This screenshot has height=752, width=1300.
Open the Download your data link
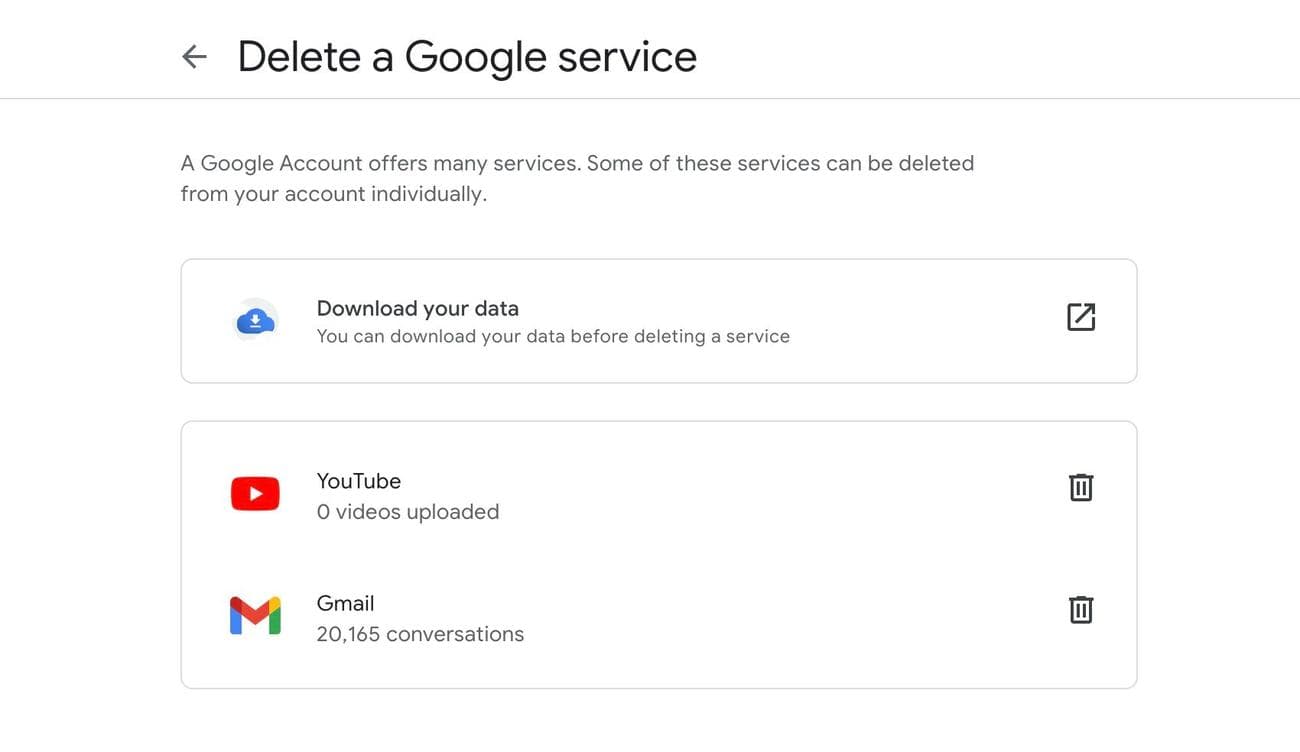[x=417, y=308]
